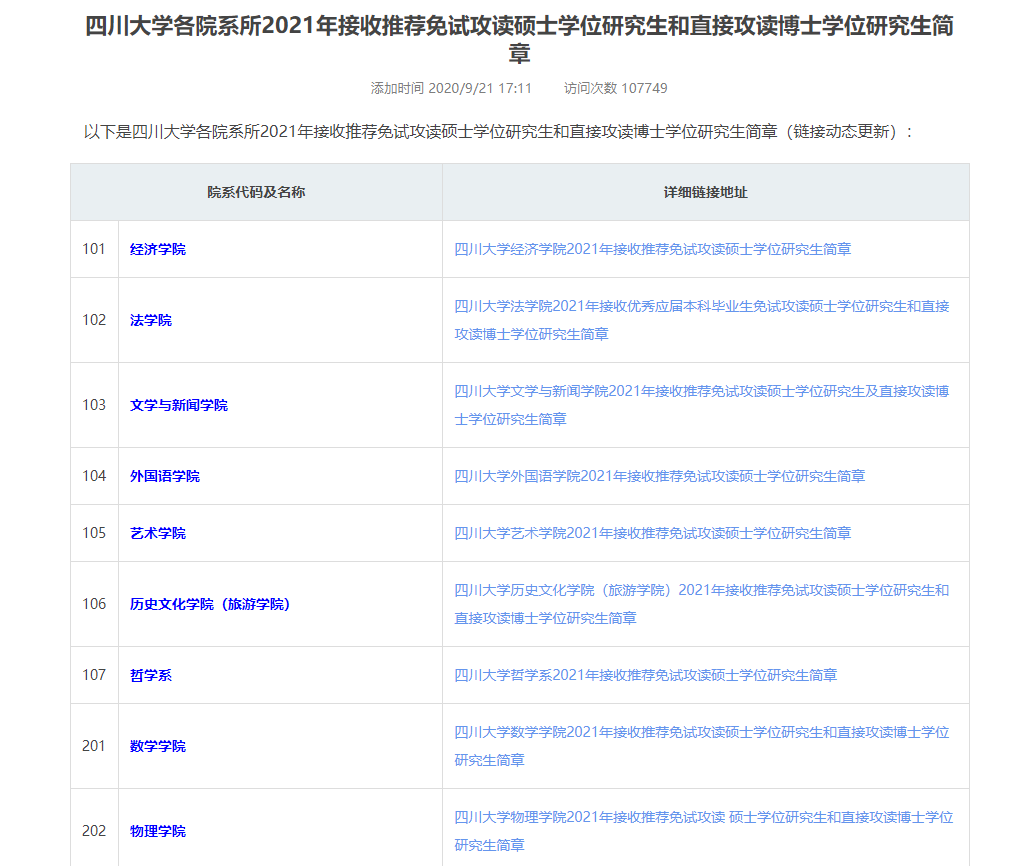Open 四川大学艺术学院2021年 brochure link
The width and height of the screenshot is (1021, 866).
pos(652,533)
